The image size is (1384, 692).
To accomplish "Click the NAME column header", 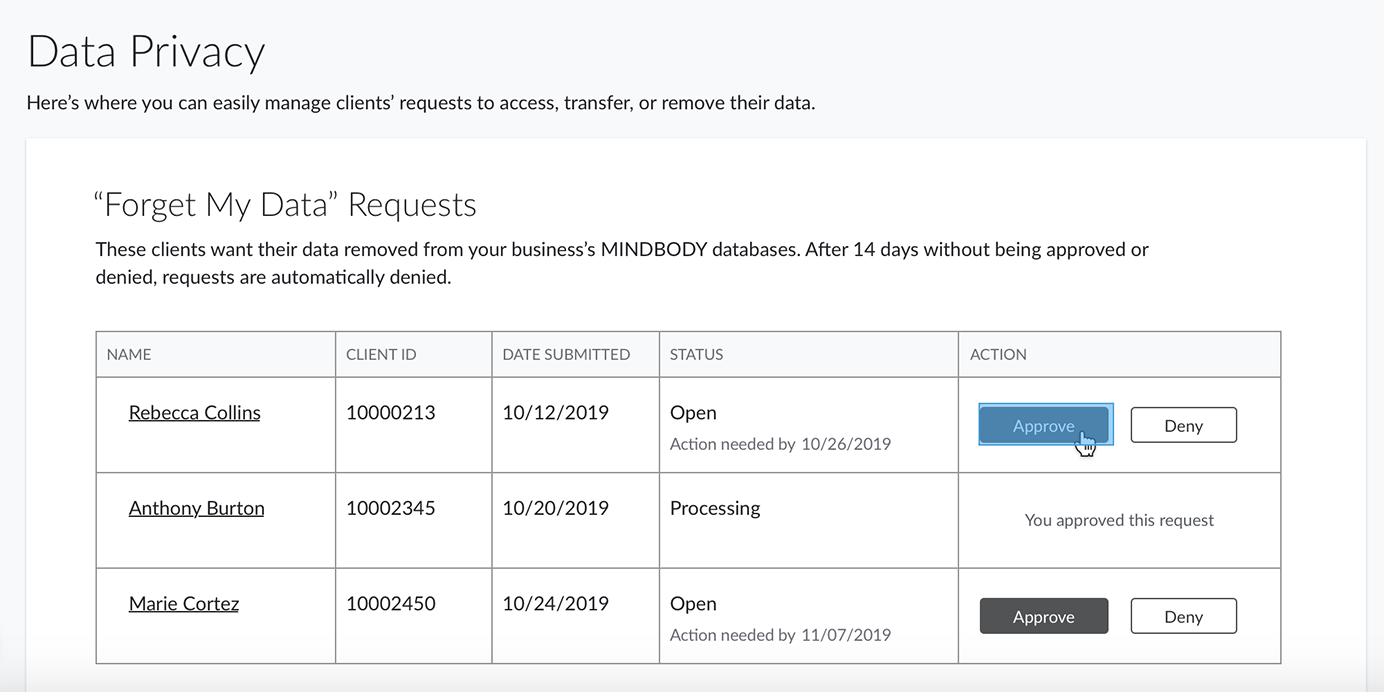I will [129, 354].
